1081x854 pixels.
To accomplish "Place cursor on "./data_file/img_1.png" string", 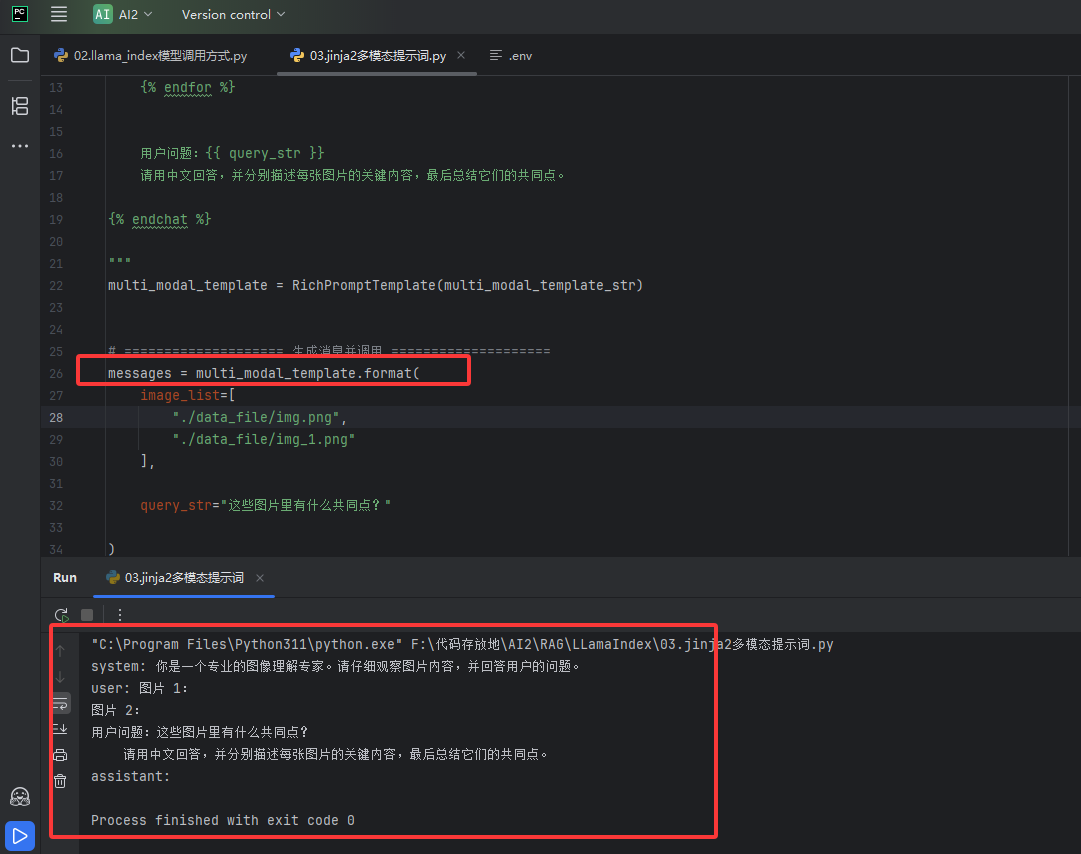I will (263, 440).
